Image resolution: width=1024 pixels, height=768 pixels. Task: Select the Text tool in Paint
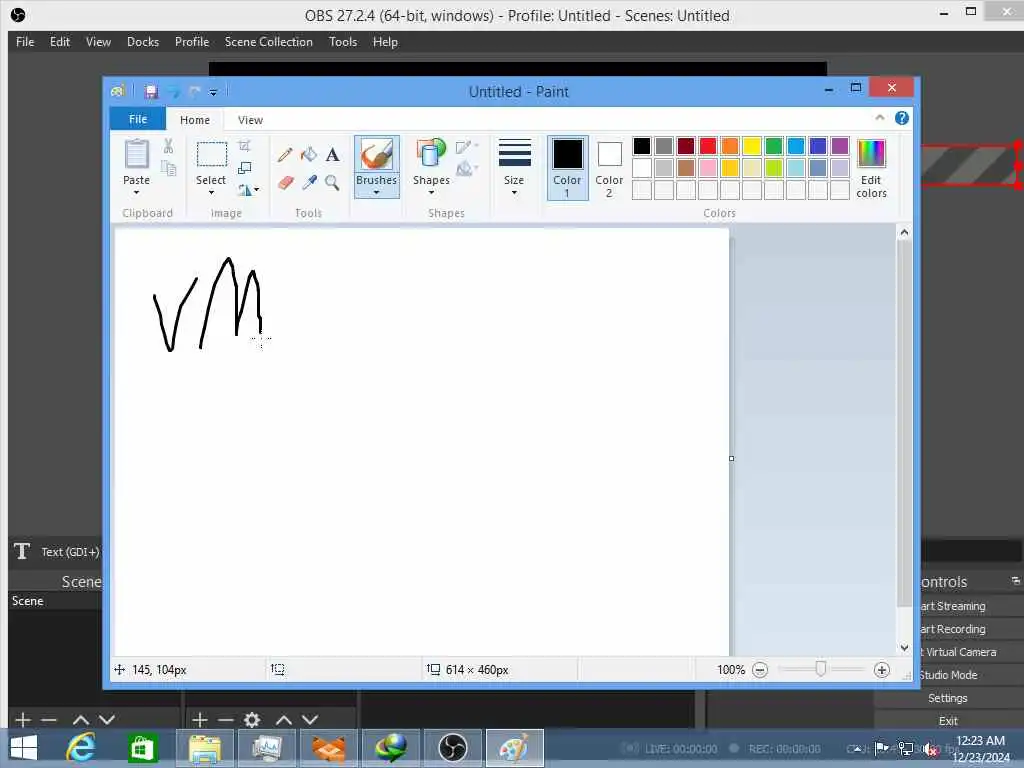332,155
